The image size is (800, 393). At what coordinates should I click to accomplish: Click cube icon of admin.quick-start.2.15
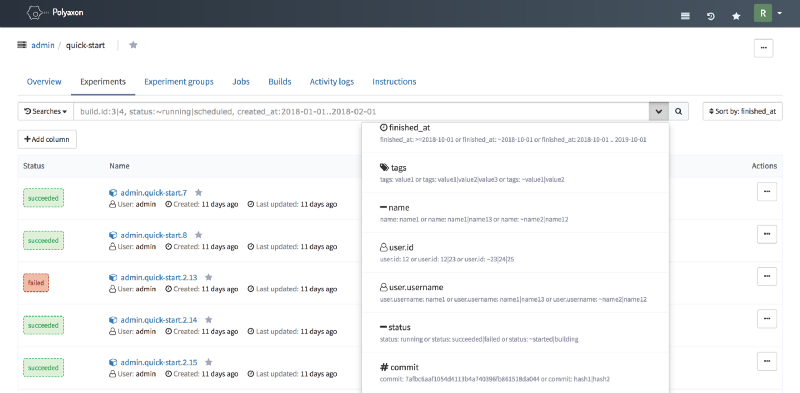[x=113, y=362]
